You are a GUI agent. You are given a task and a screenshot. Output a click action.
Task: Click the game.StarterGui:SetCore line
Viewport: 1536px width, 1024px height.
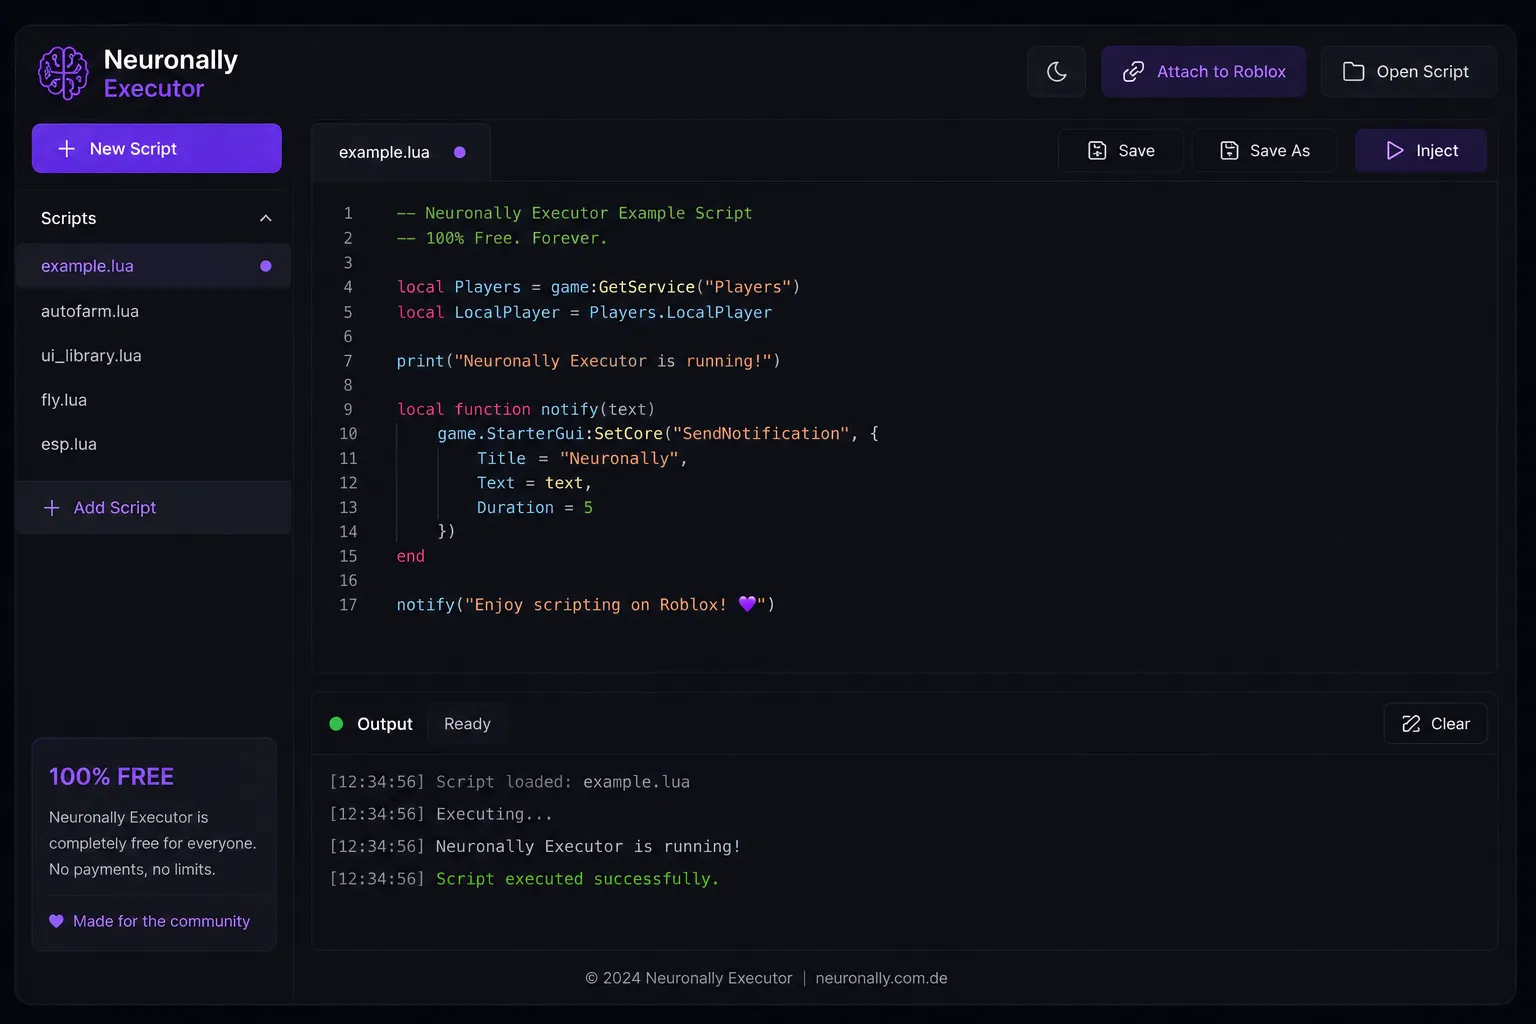(x=658, y=433)
